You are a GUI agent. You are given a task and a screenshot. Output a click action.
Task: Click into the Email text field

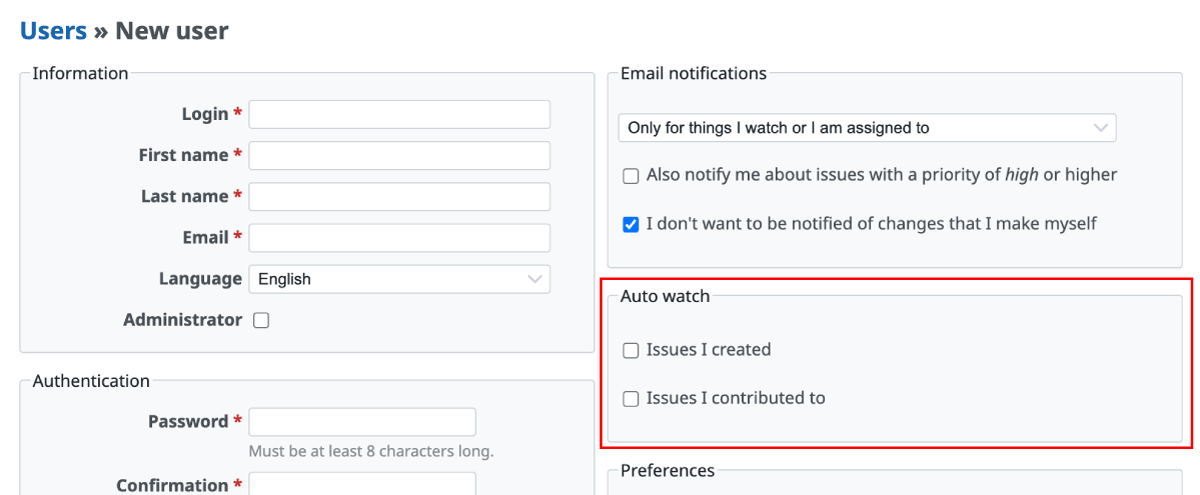point(399,238)
